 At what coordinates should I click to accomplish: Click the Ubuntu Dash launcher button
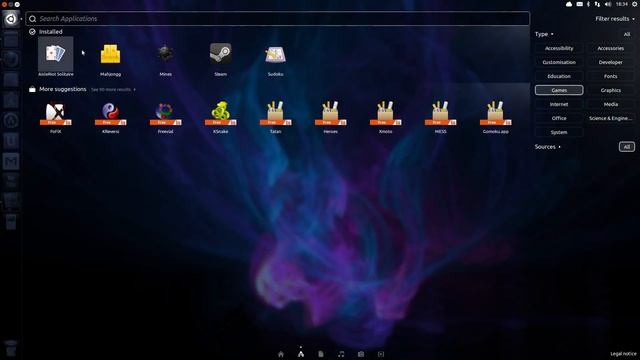(x=11, y=19)
